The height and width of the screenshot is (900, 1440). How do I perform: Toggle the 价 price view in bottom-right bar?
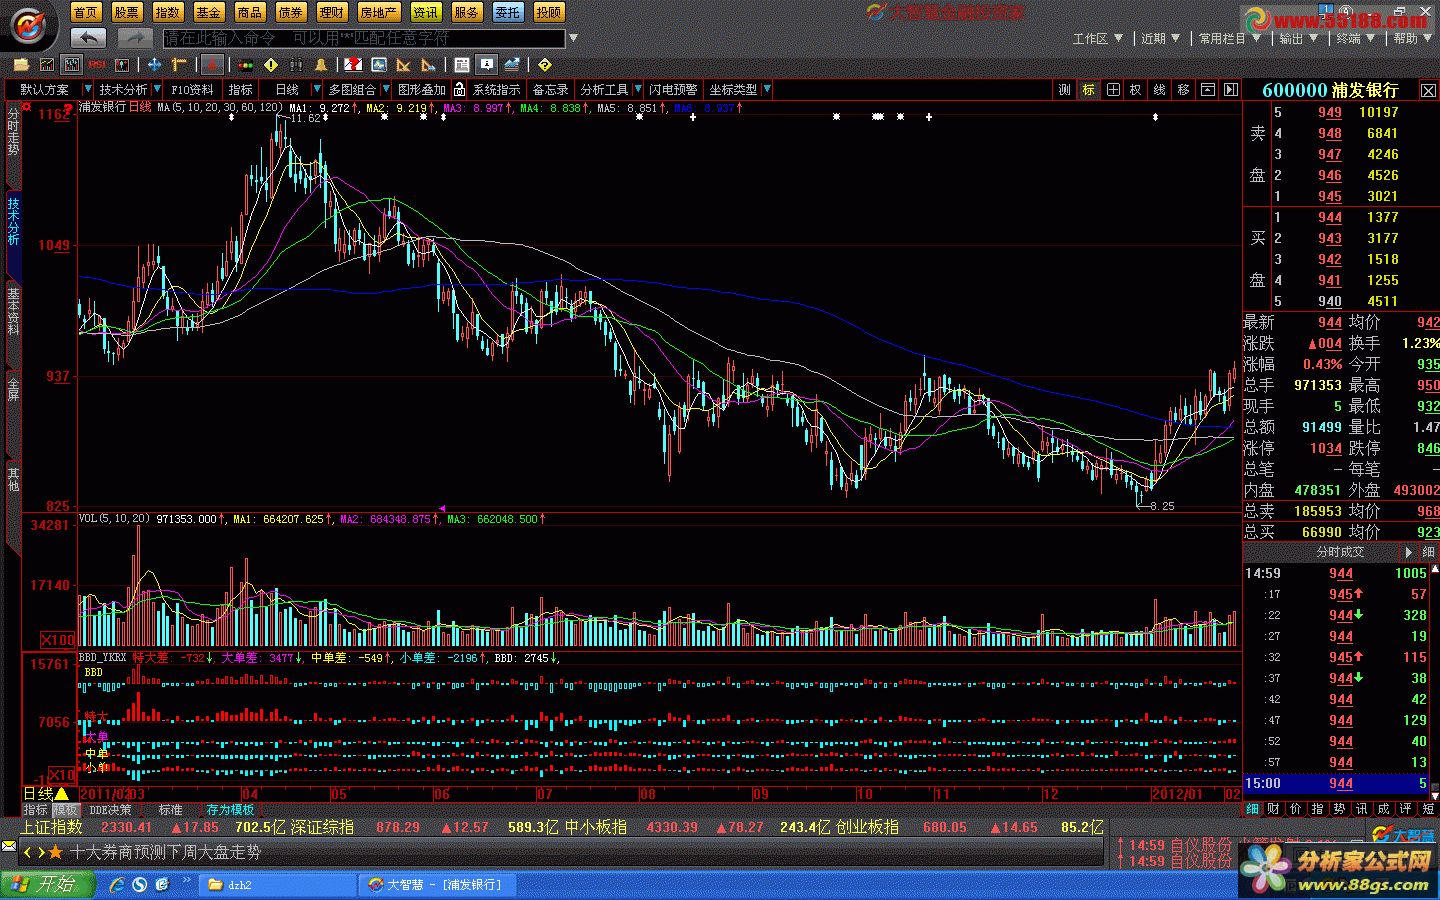1295,808
